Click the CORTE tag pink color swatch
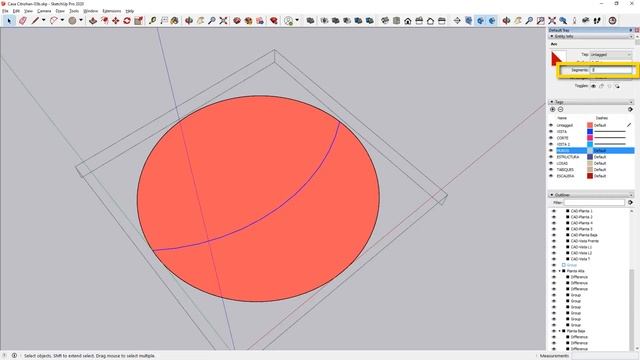The width and height of the screenshot is (640, 360). (x=590, y=138)
